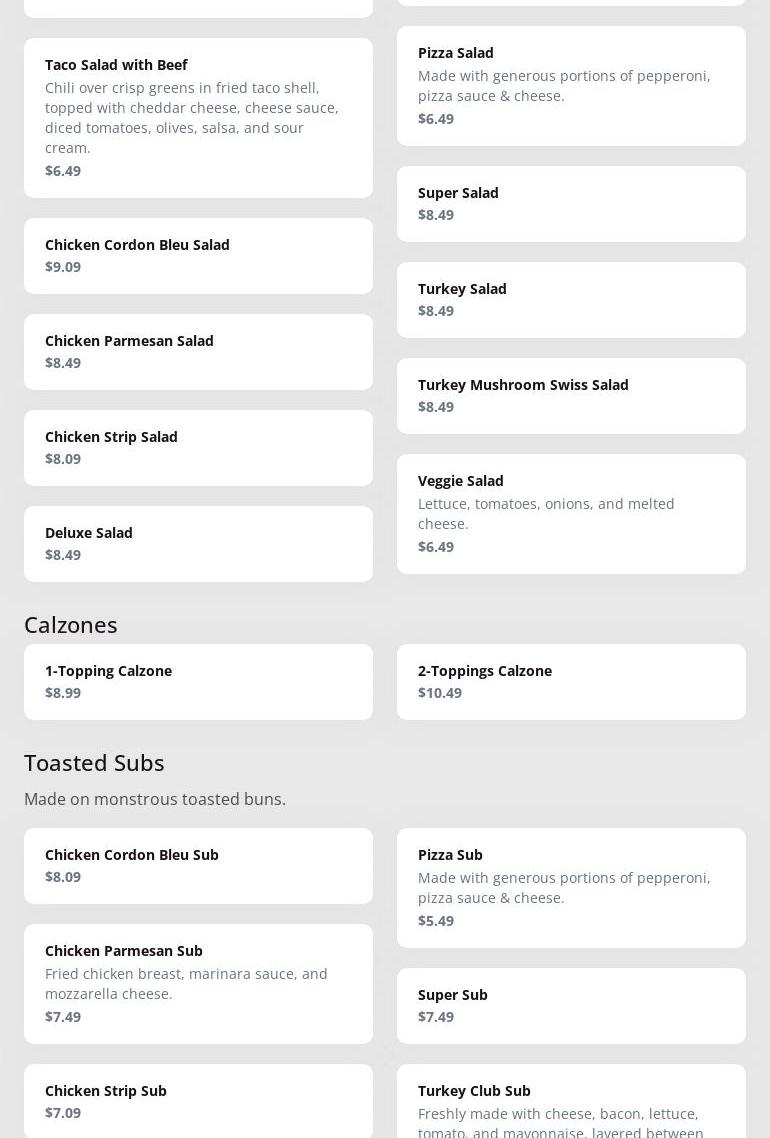This screenshot has height=1138, width=770.
Task: Open the Chicken Cordon Bleu Sub item
Action: click(198, 865)
